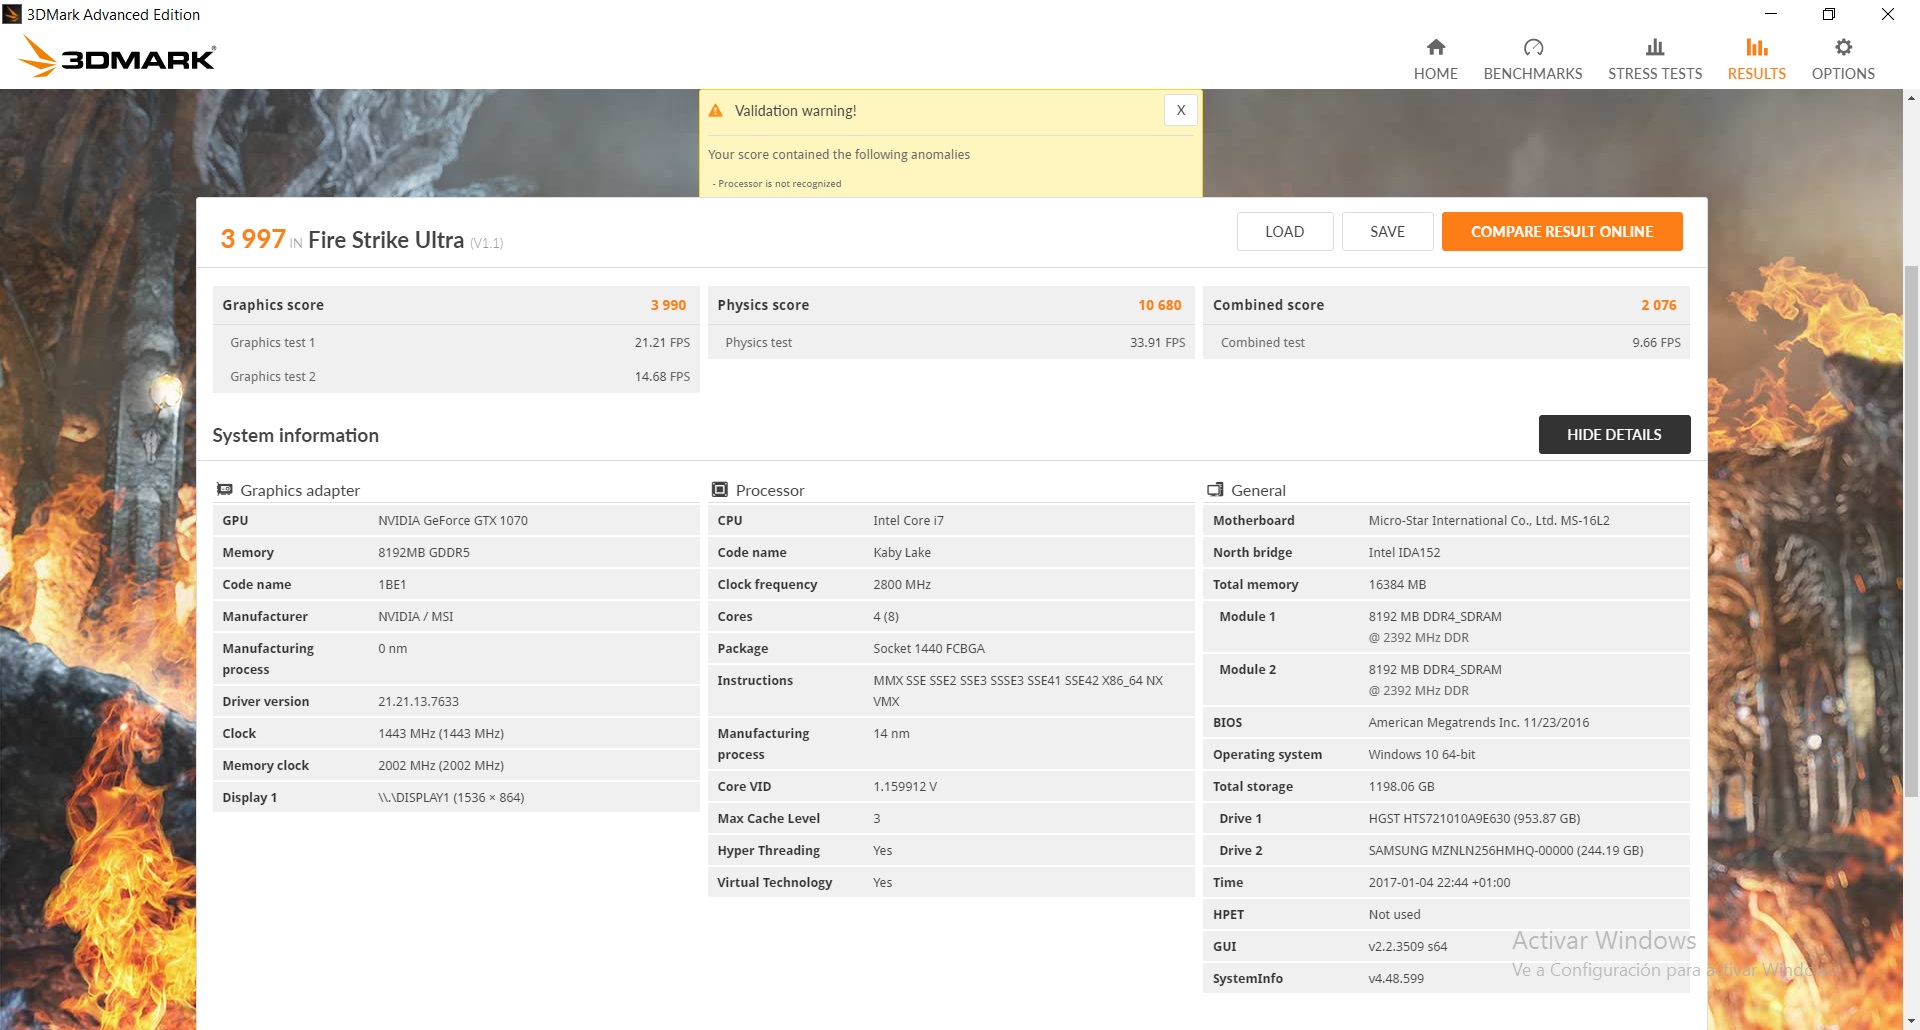Click the benchmarks gauge icon
Screen dimensions: 1920x1030
point(1533,47)
